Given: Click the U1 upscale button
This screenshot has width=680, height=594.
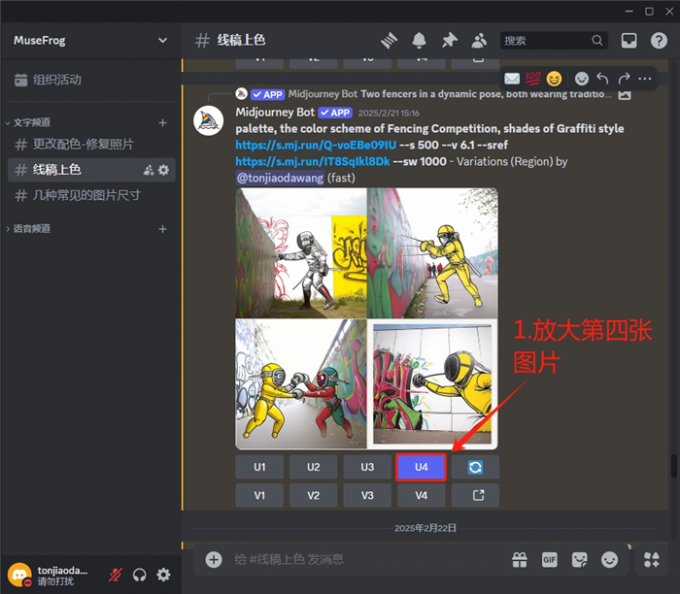Looking at the screenshot, I should tap(259, 467).
